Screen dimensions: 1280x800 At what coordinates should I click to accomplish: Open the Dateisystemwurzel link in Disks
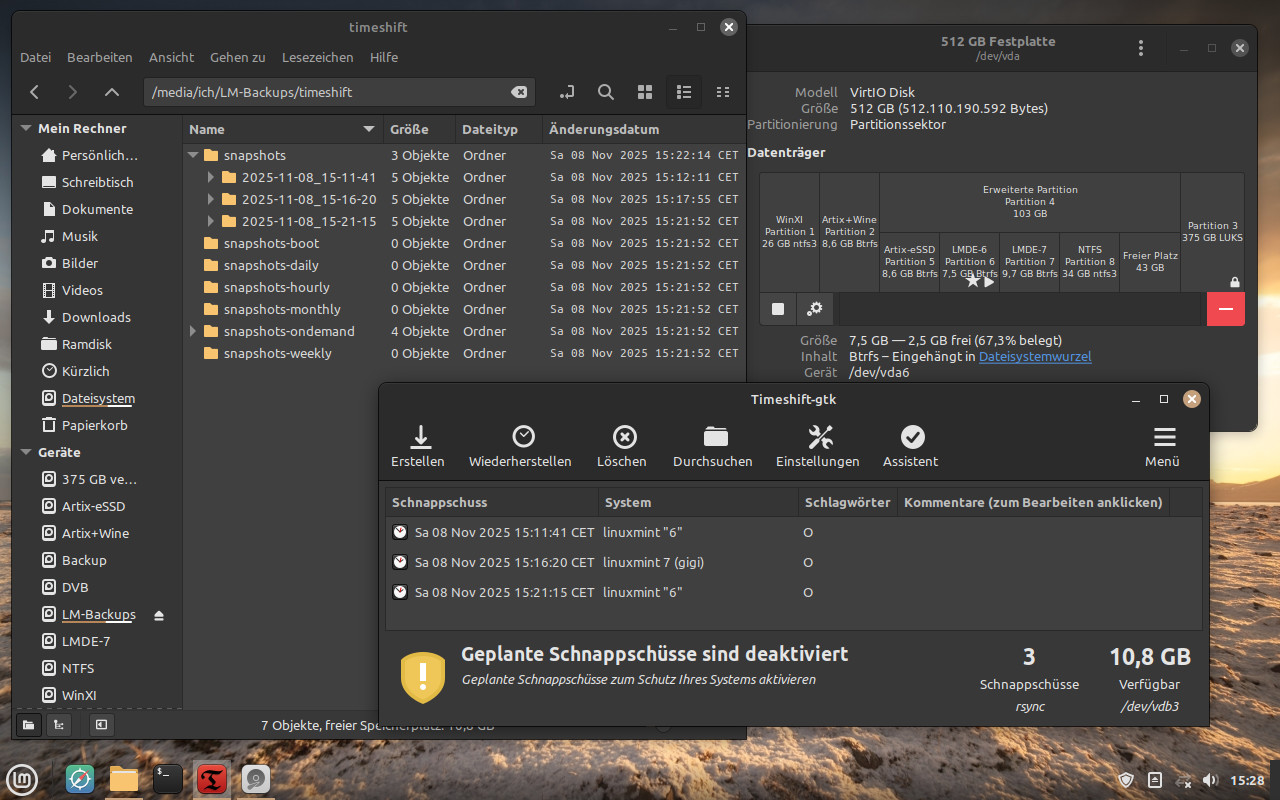point(1035,356)
